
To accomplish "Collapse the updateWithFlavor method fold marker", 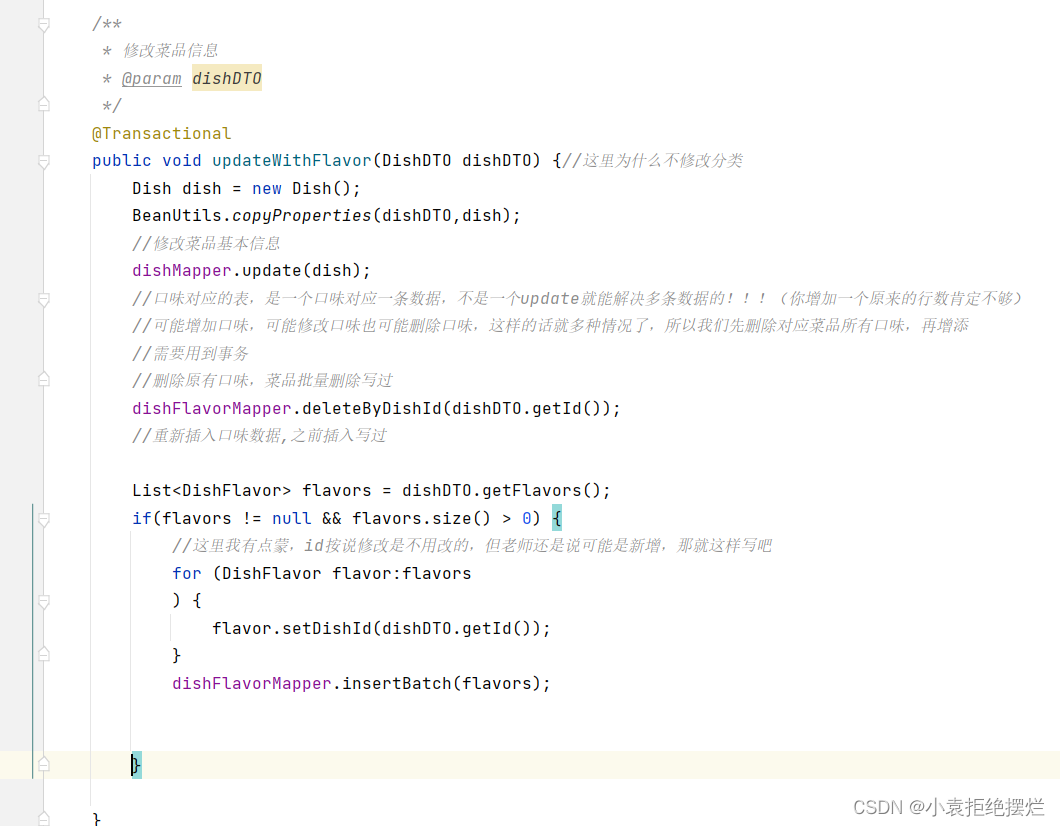I will [x=44, y=162].
